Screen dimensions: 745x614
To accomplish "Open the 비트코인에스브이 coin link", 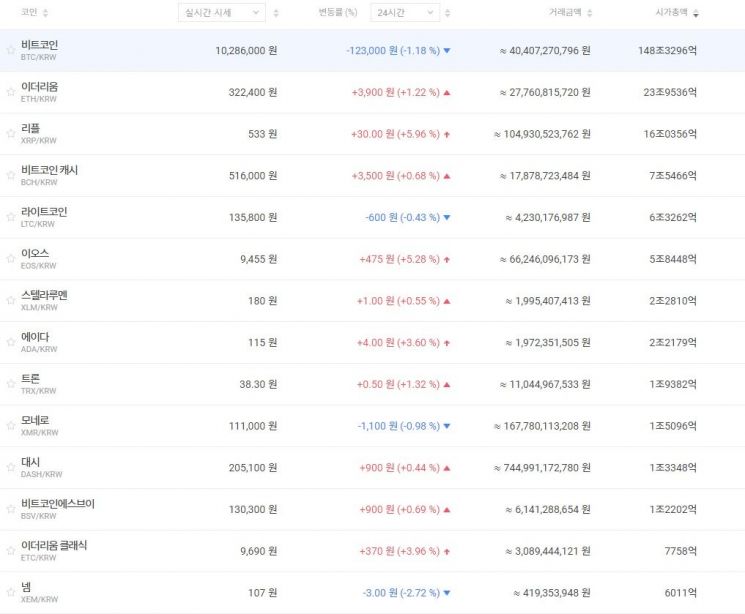I will (x=58, y=504).
